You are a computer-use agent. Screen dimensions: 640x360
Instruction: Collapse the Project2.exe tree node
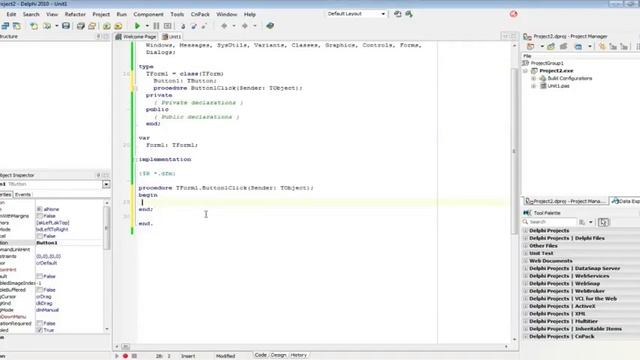[x=526, y=71]
